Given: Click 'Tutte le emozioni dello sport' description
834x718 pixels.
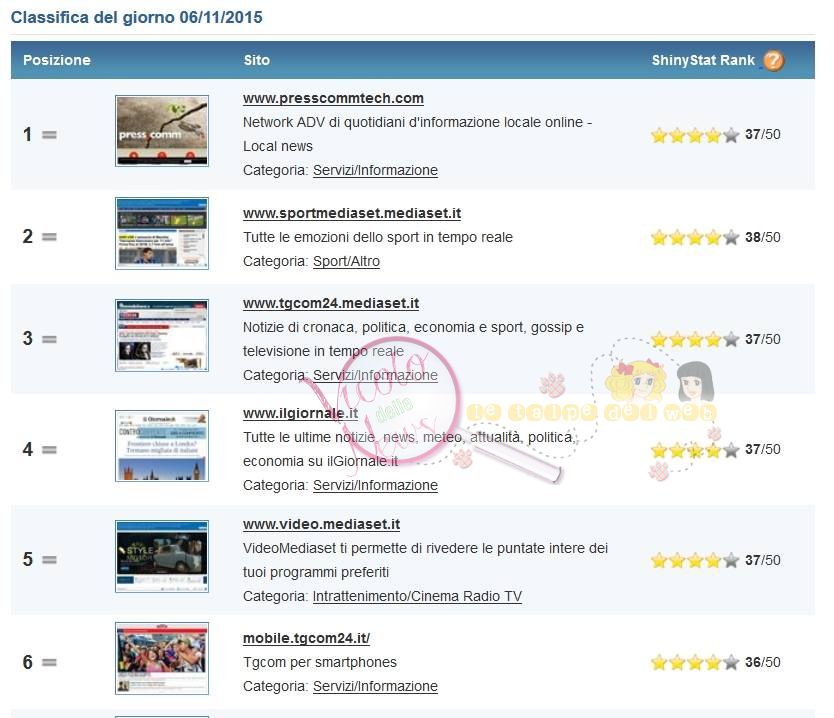Looking at the screenshot, I should click(x=378, y=237).
